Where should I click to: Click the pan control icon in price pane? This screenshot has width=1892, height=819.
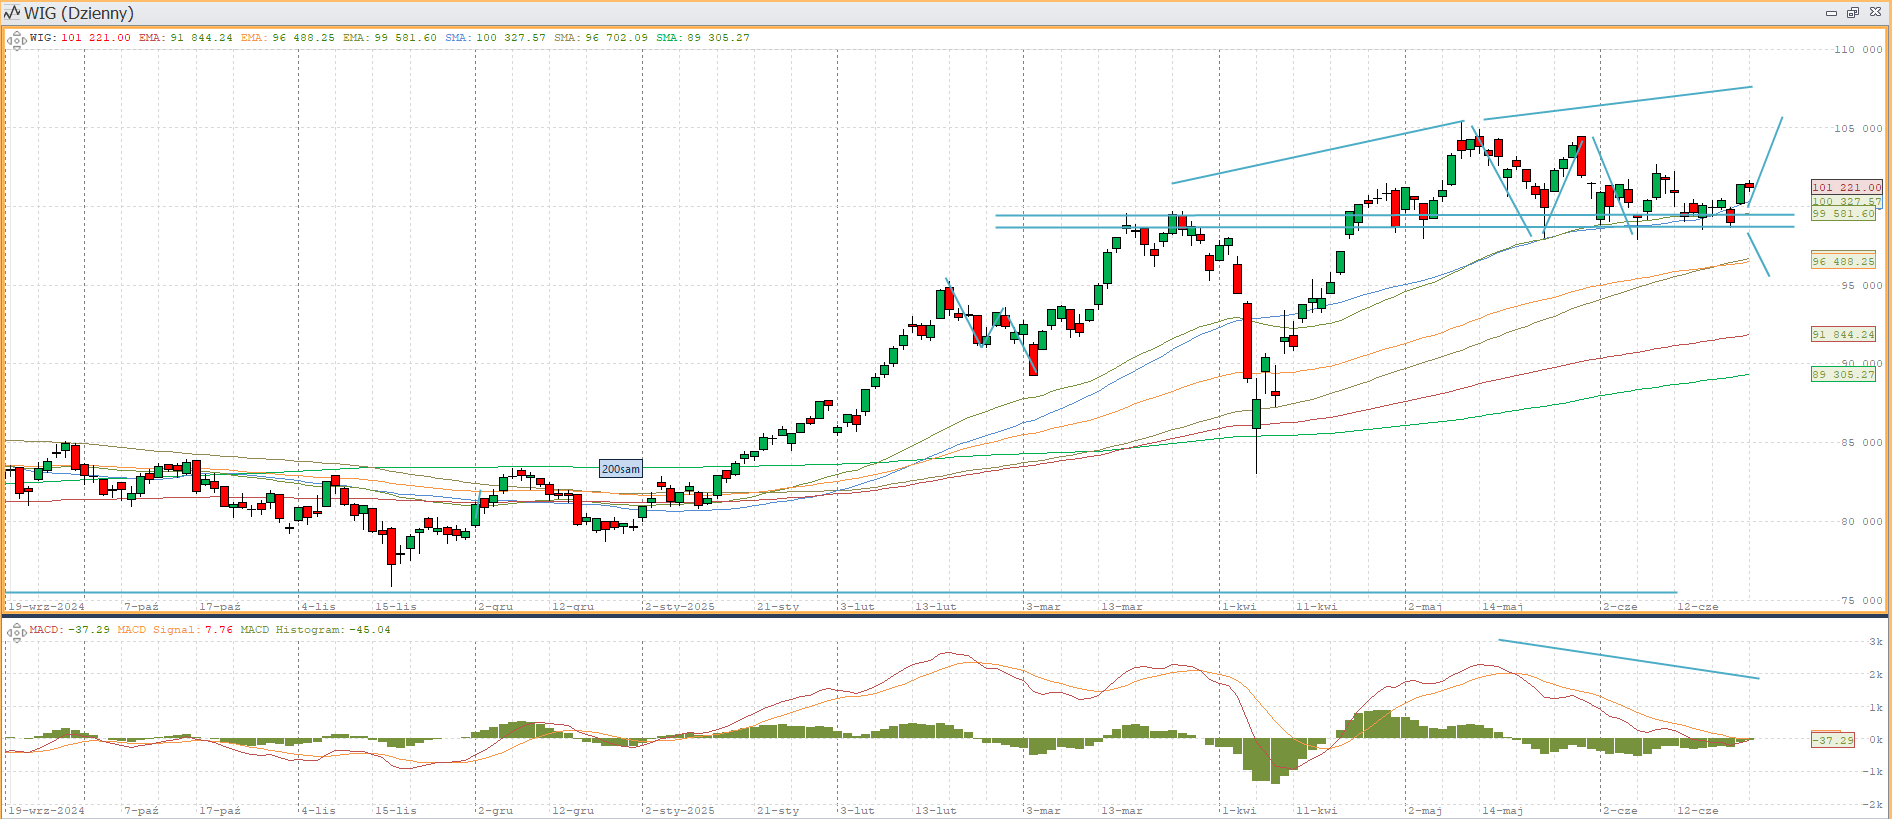(16, 41)
